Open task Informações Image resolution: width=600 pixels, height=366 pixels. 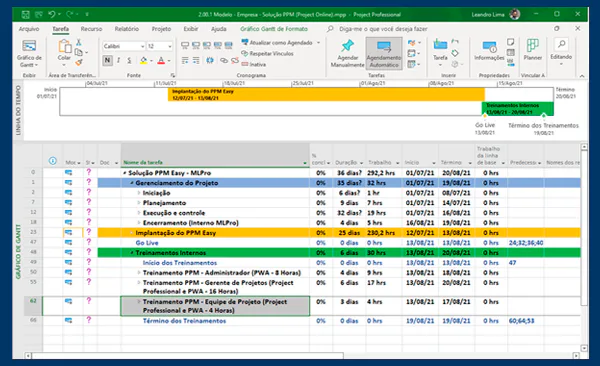[x=489, y=51]
